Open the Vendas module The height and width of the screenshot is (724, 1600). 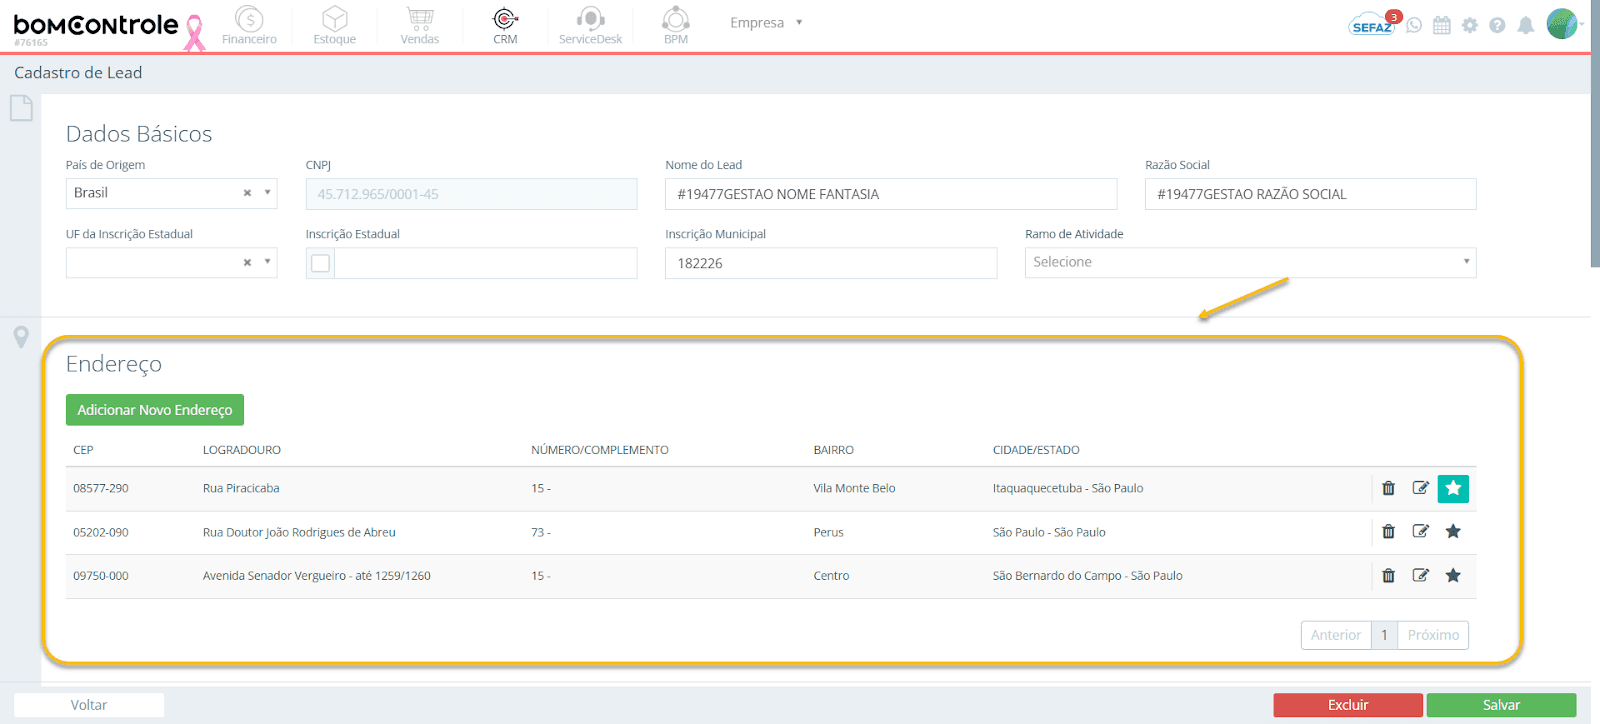420,25
